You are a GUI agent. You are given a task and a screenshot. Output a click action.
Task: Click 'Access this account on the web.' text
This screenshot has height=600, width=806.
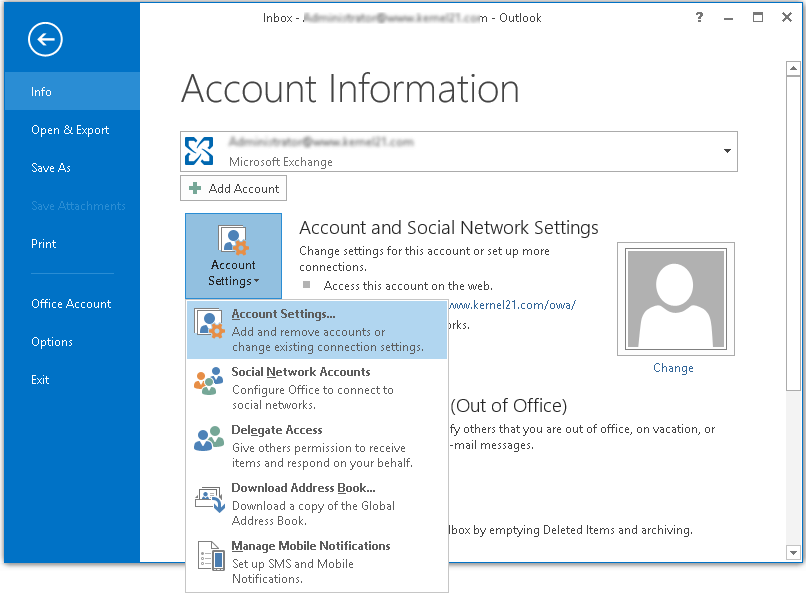click(x=408, y=286)
